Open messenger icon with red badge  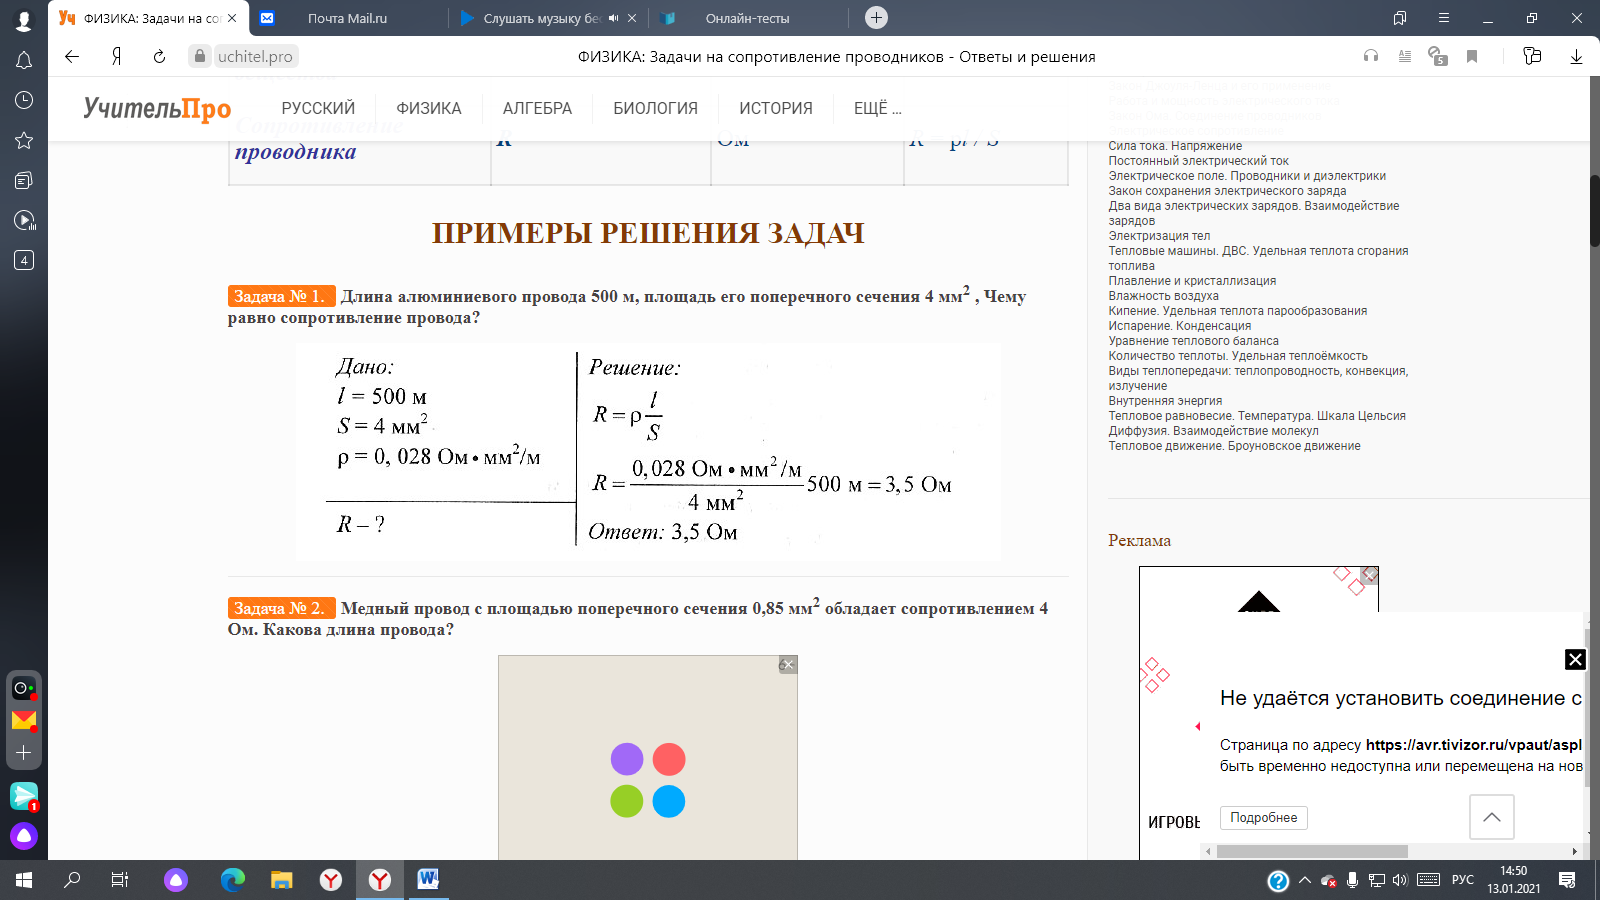pos(24,796)
